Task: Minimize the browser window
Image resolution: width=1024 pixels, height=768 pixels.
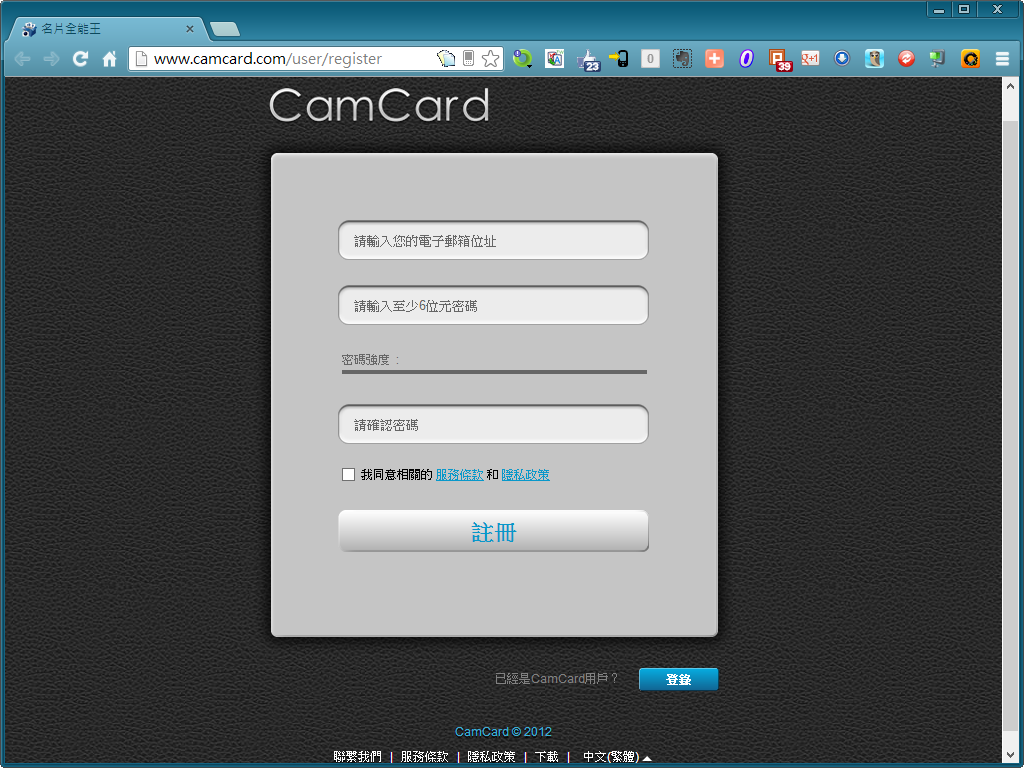Action: [x=939, y=9]
